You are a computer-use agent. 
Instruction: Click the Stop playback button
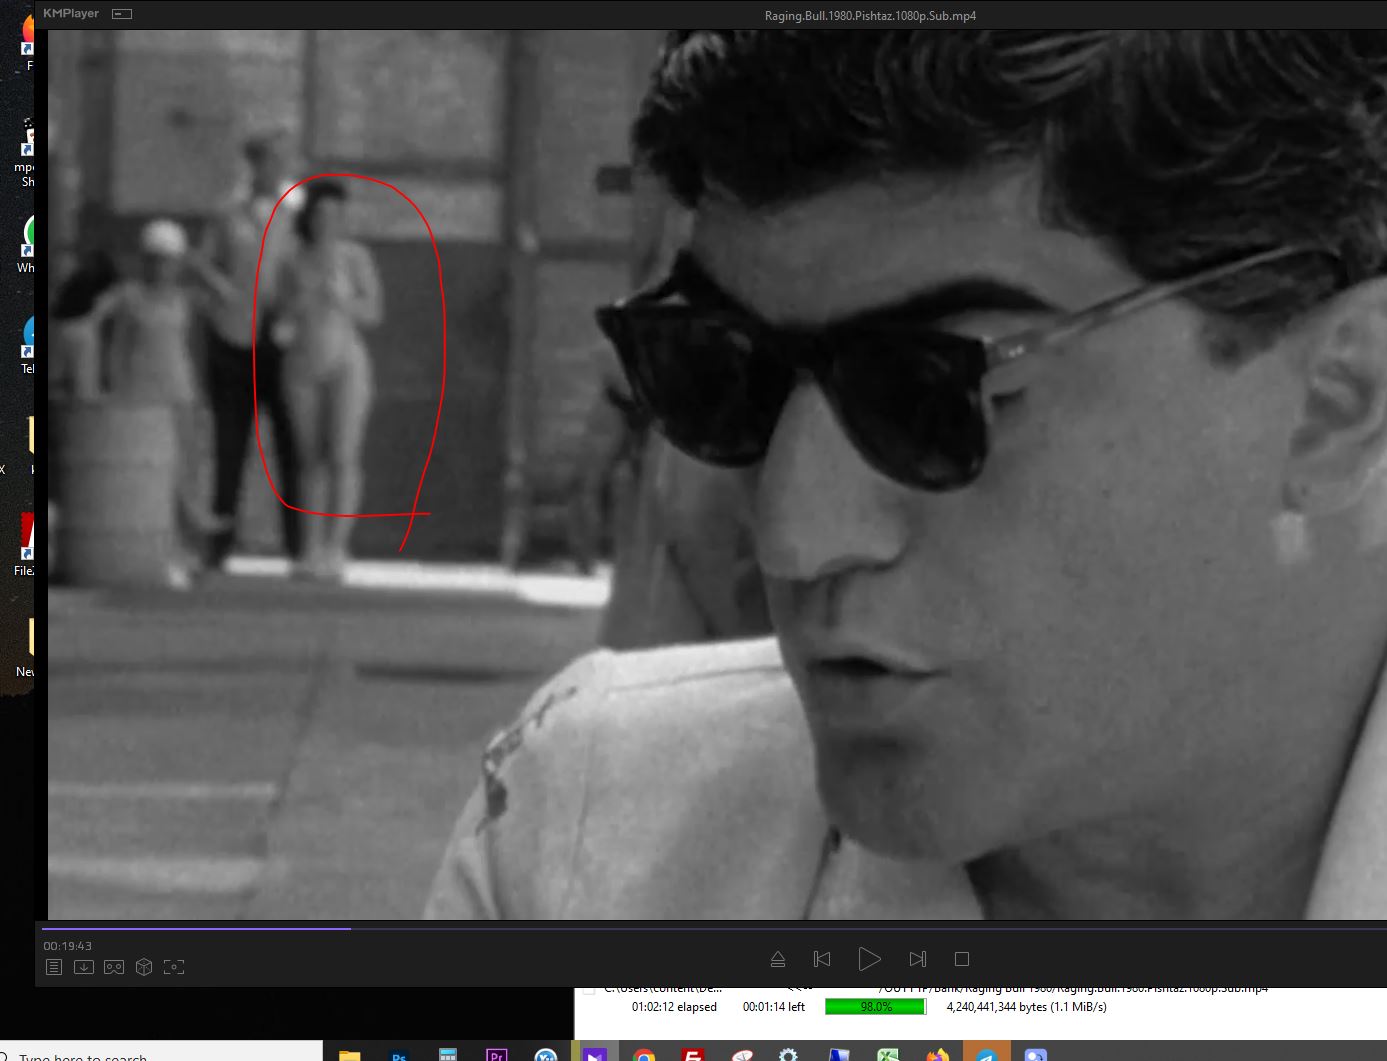coord(962,959)
